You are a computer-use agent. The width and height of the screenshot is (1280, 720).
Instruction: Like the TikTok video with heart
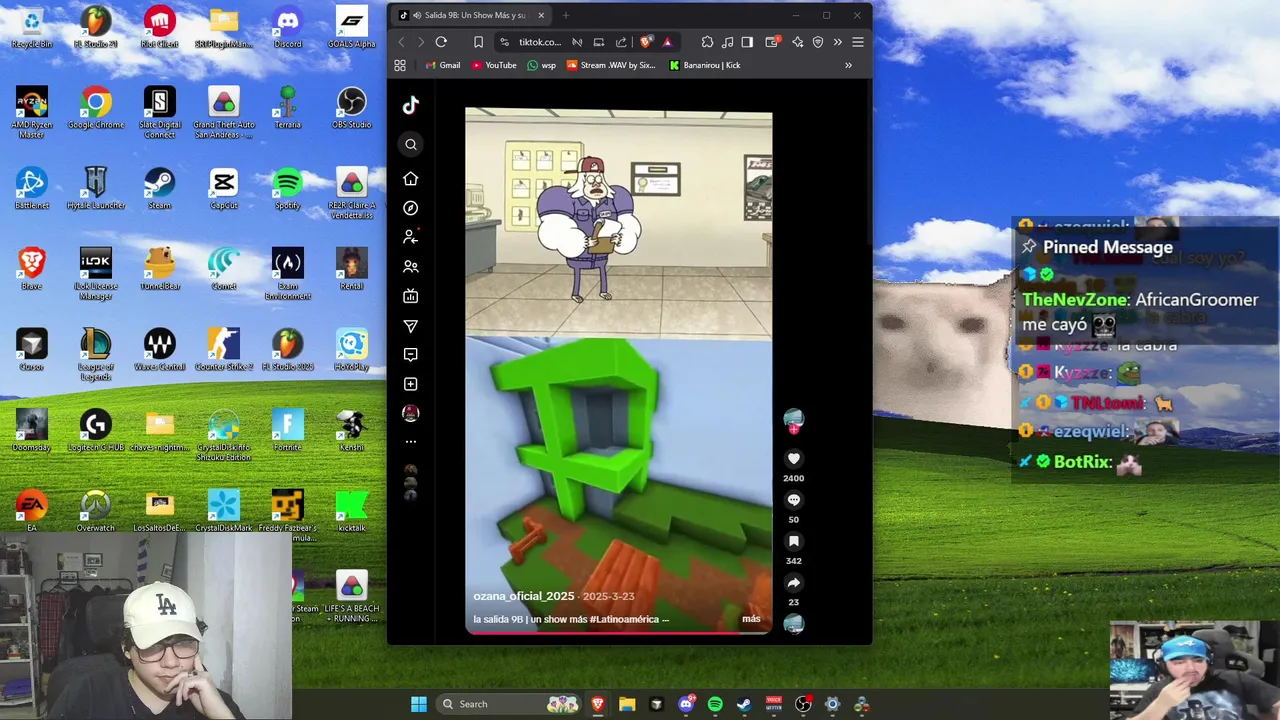coord(793,459)
